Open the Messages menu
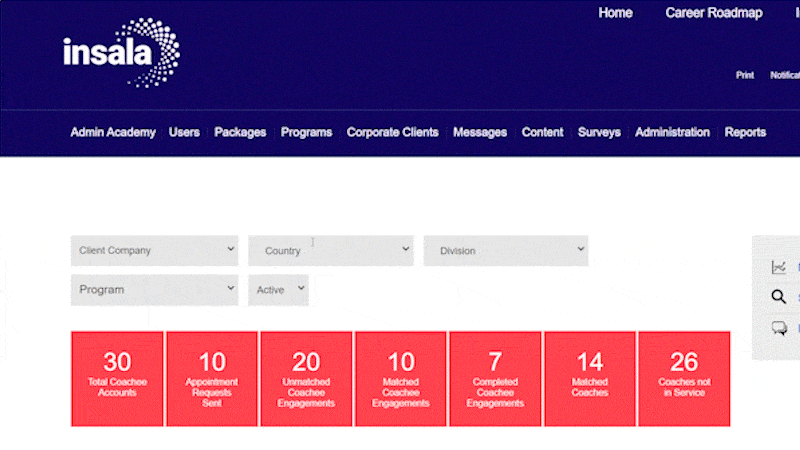The height and width of the screenshot is (450, 800). coord(480,132)
